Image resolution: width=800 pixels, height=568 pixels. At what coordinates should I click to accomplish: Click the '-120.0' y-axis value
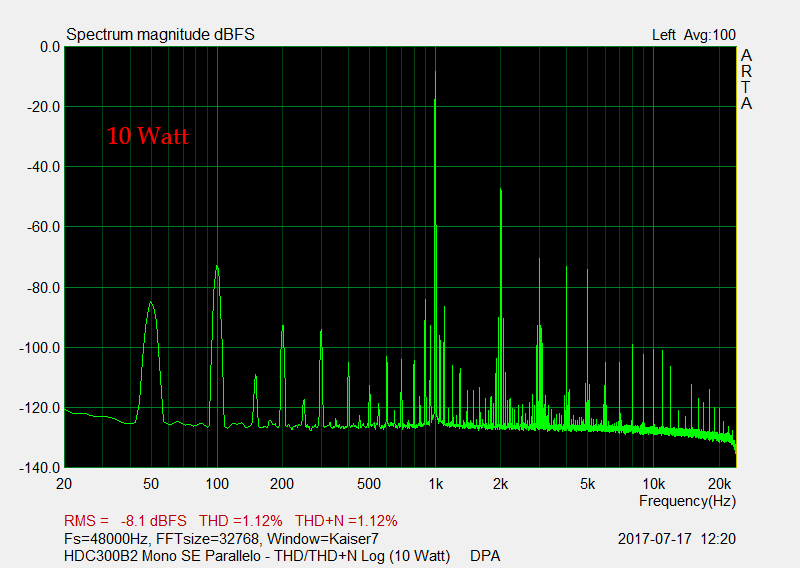click(x=40, y=408)
